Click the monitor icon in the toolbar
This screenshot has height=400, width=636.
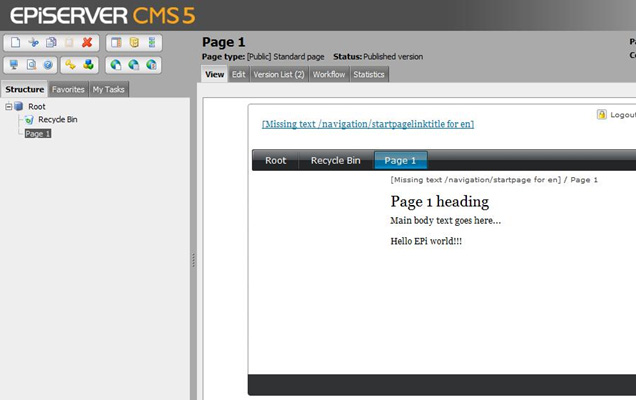(x=15, y=65)
